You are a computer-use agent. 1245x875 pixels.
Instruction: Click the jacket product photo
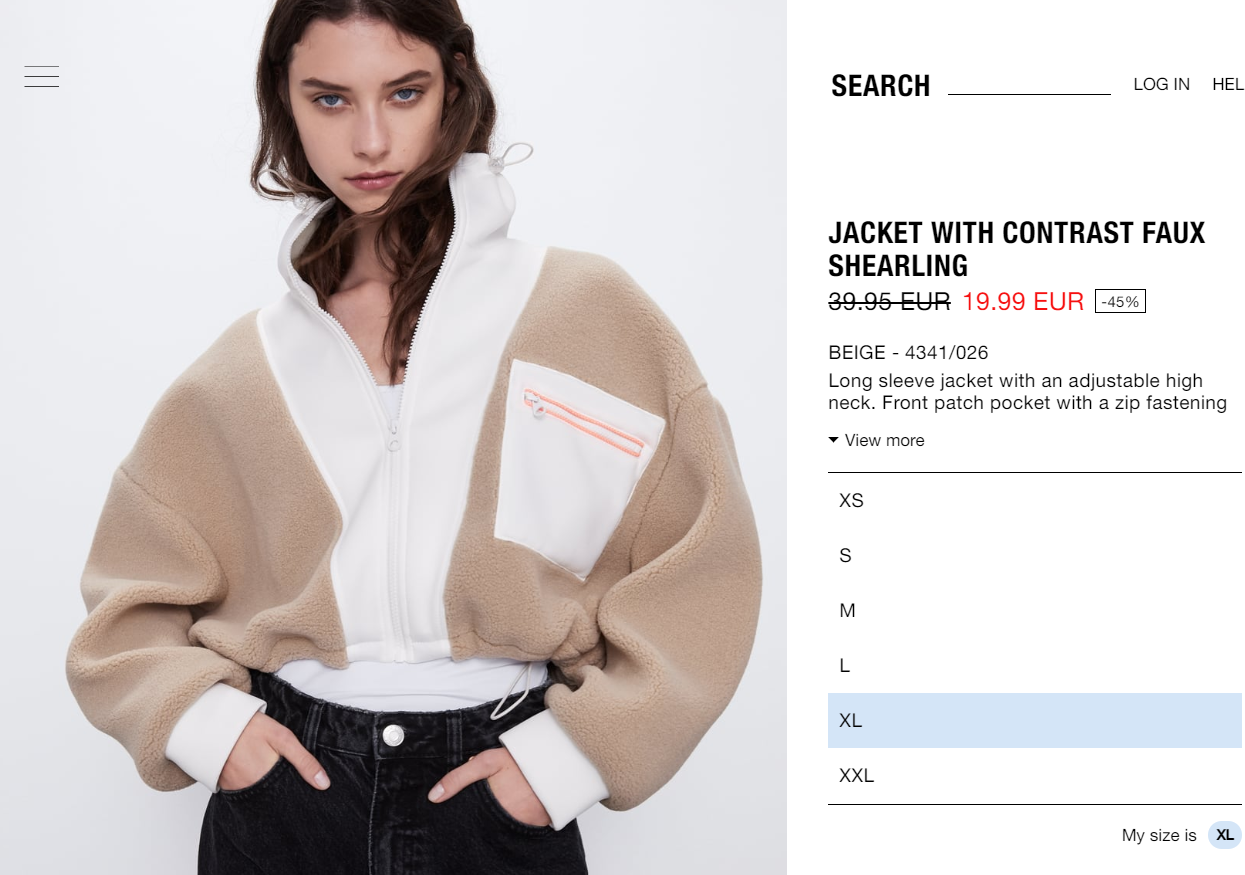pyautogui.click(x=393, y=437)
